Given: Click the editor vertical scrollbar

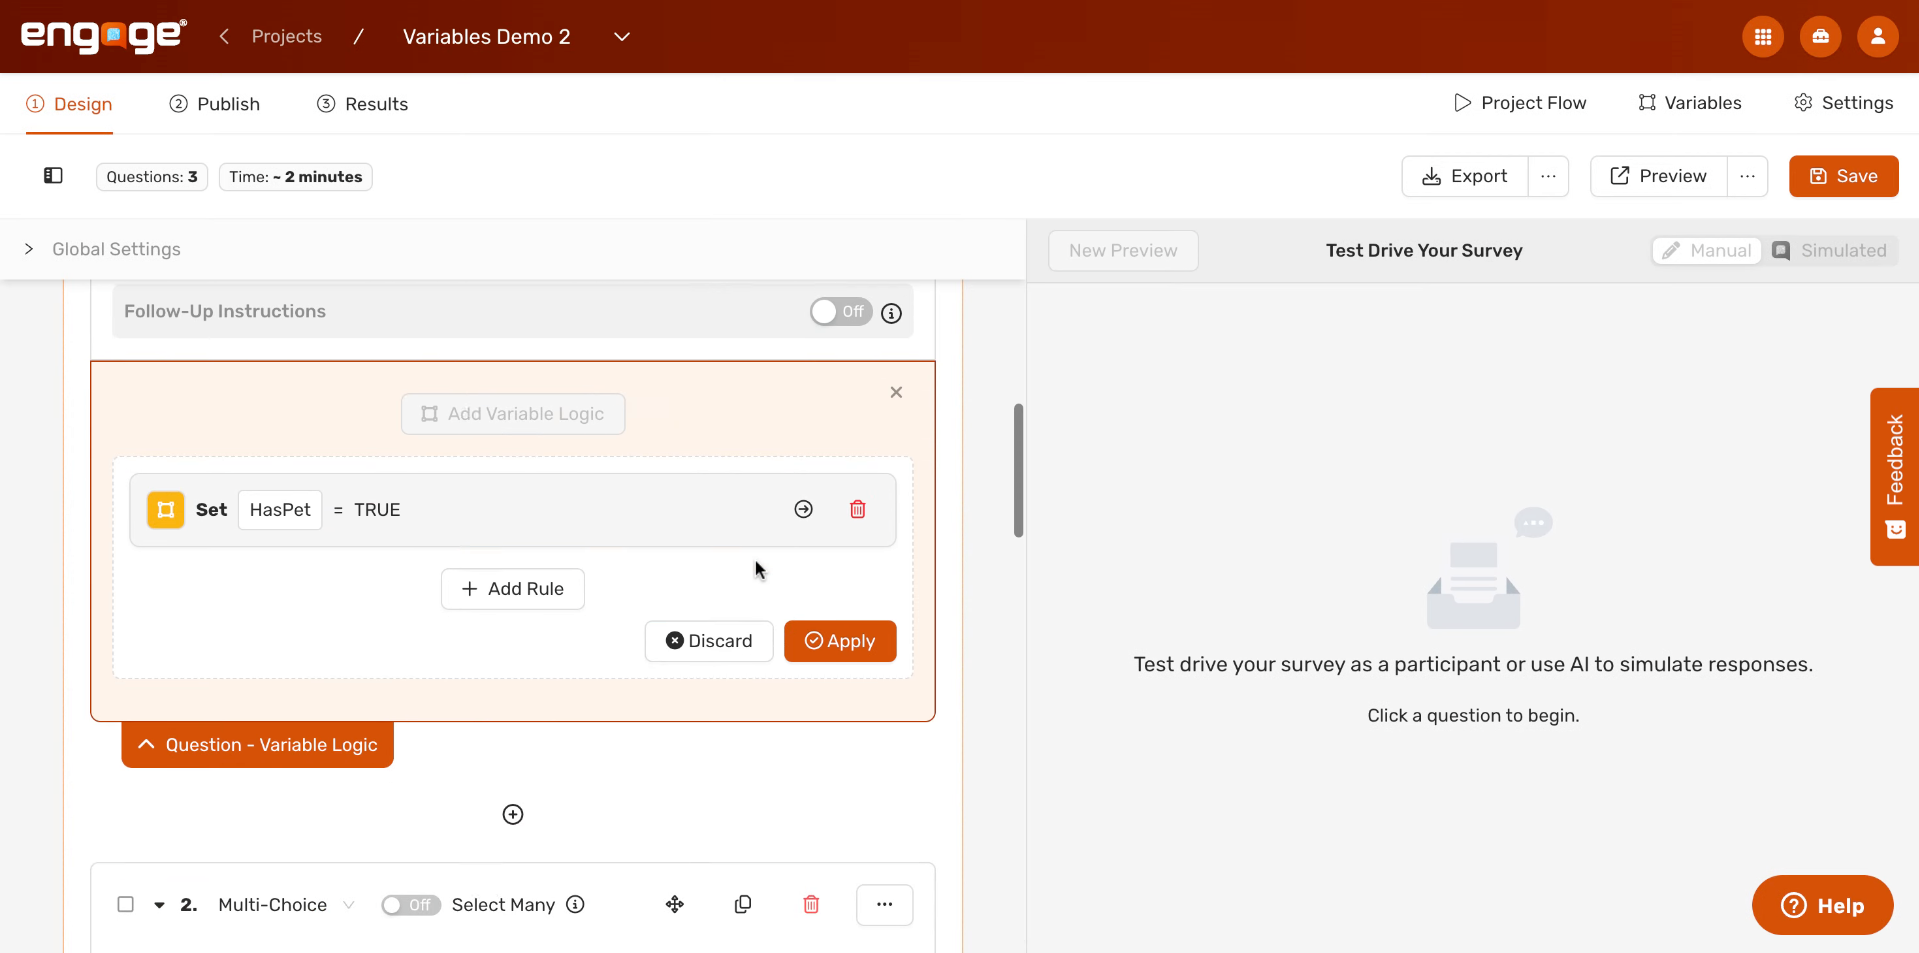Looking at the screenshot, I should (x=1018, y=470).
